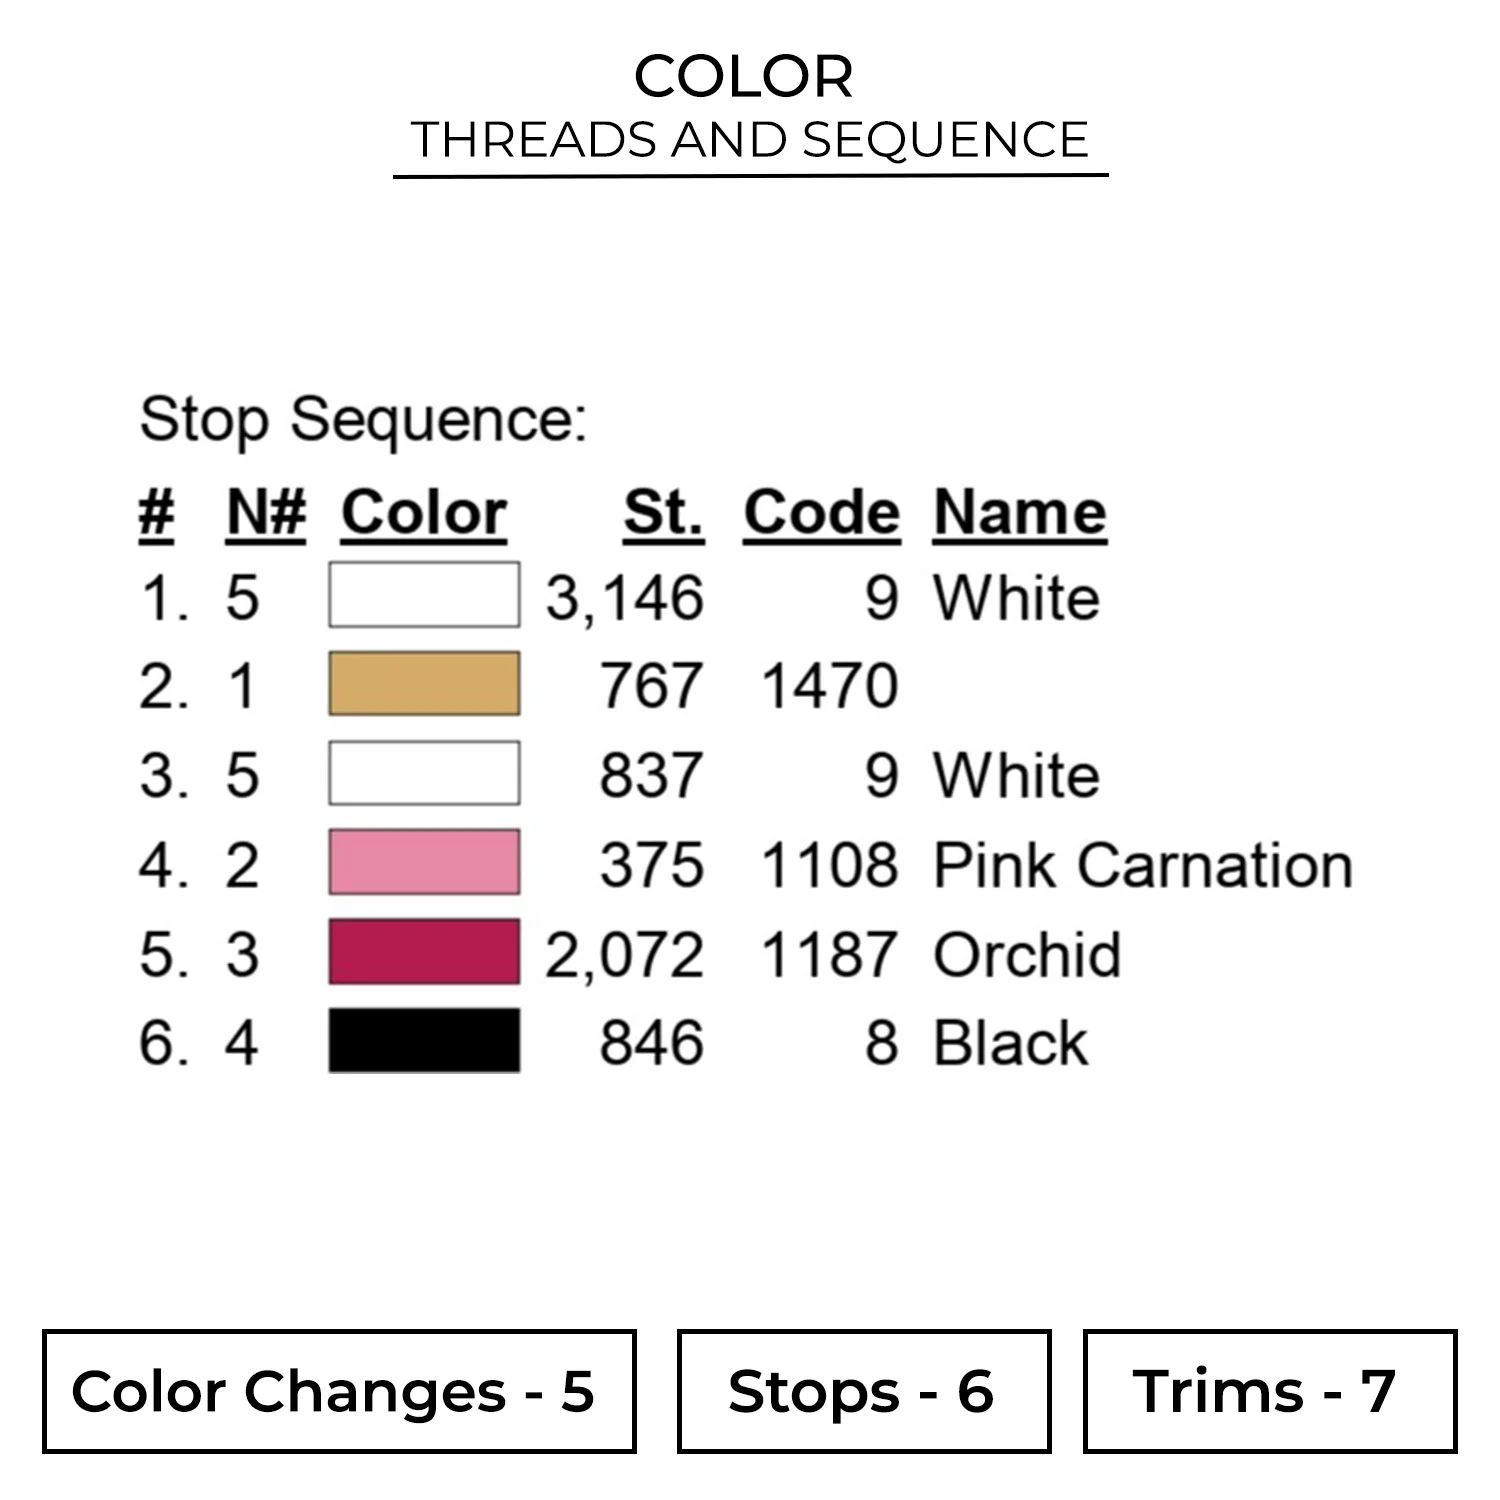Viewport: 1500px width, 1500px height.
Task: Click the tan color swatch in row 2
Action: (424, 684)
